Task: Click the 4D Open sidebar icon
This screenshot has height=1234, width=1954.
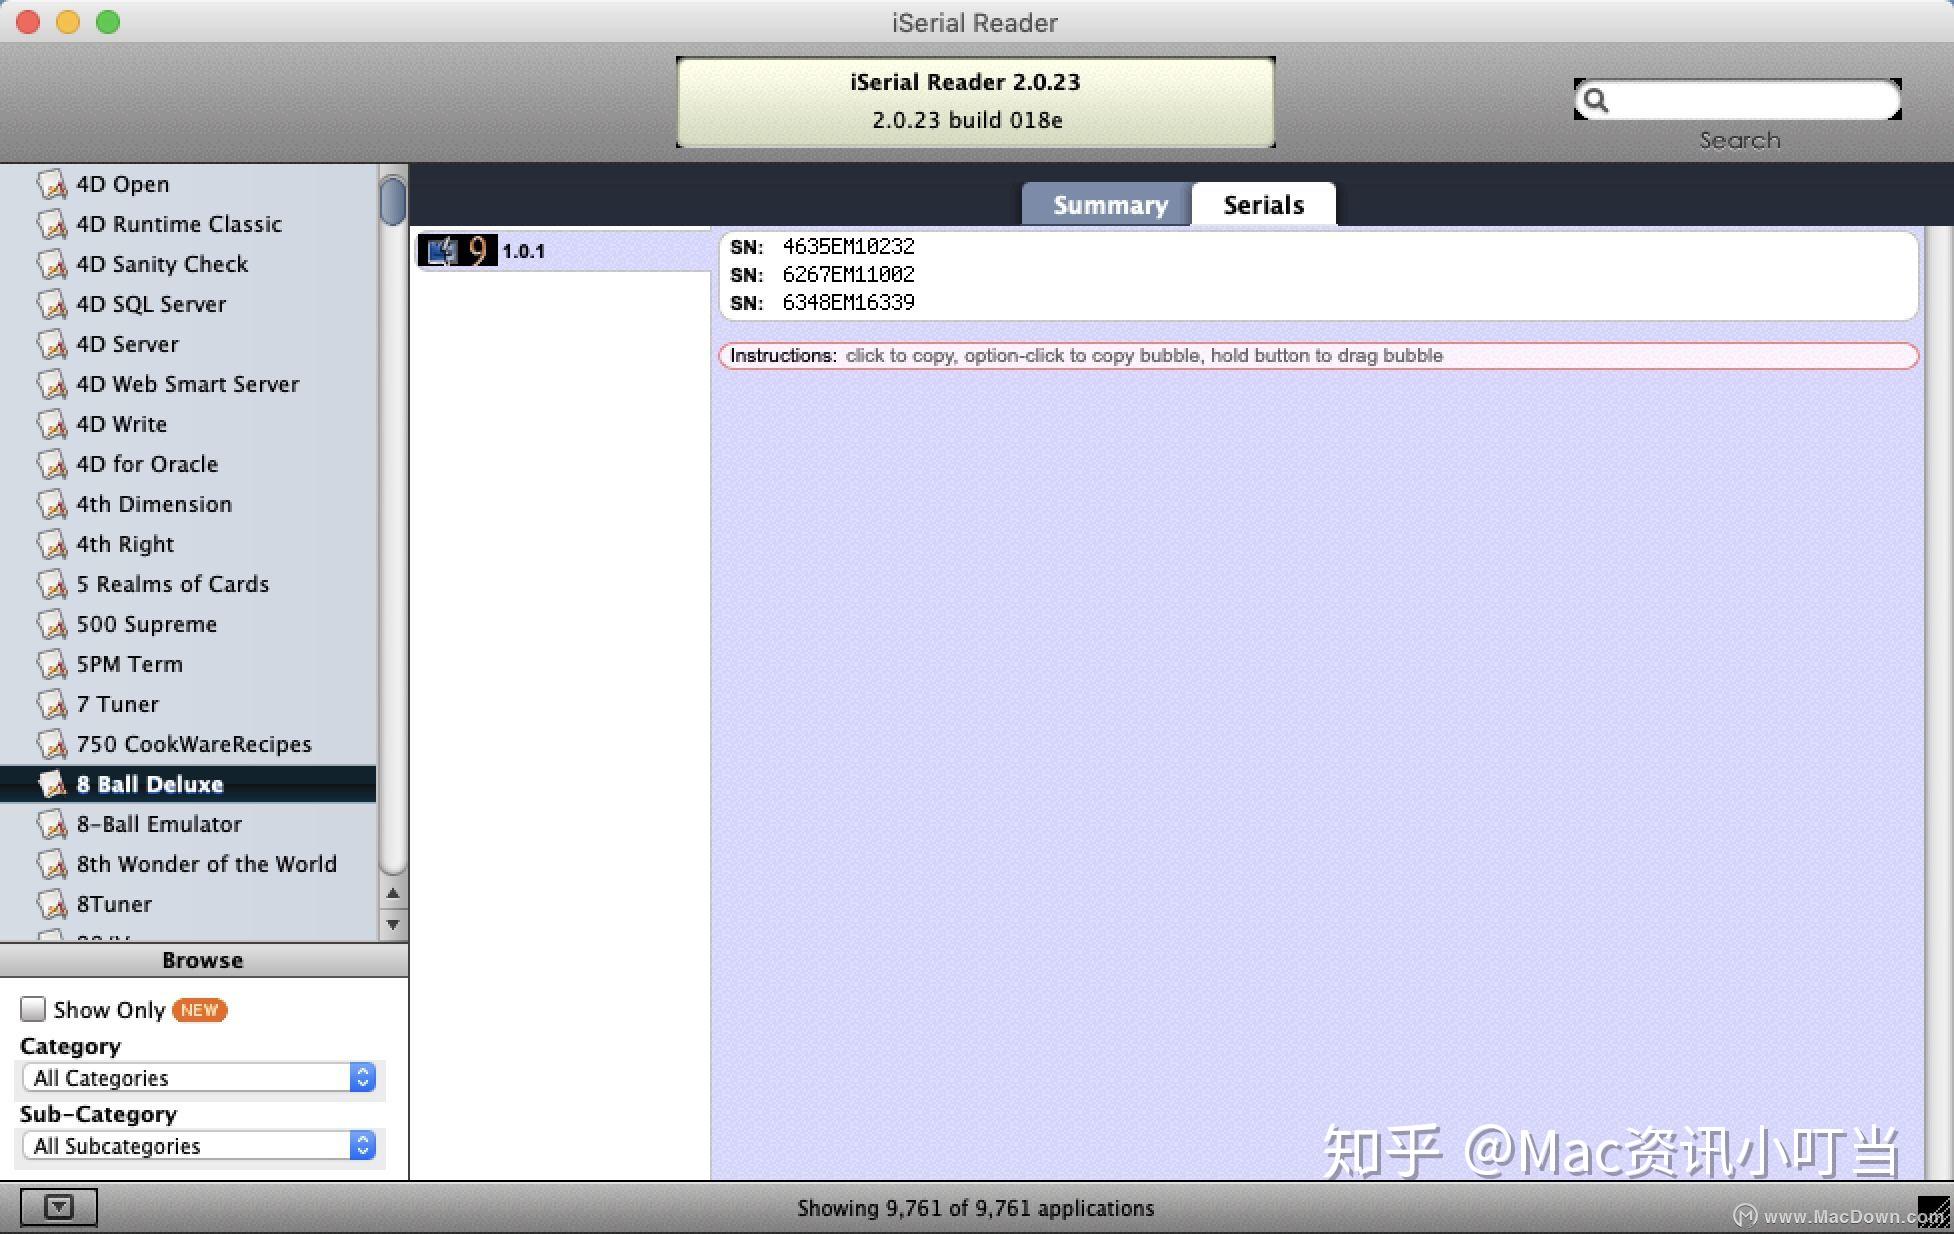Action: 52,183
